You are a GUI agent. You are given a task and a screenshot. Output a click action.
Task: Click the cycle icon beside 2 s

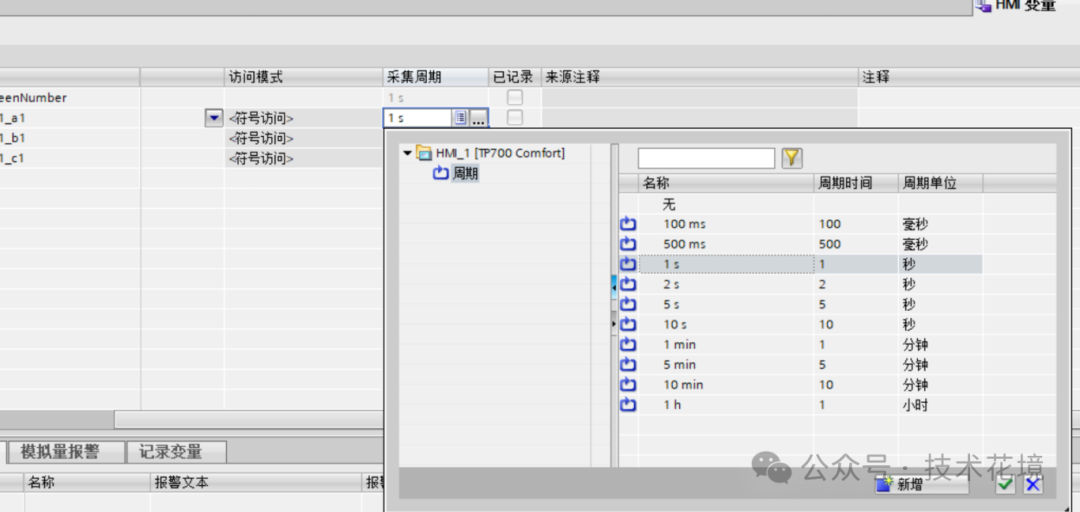point(628,284)
